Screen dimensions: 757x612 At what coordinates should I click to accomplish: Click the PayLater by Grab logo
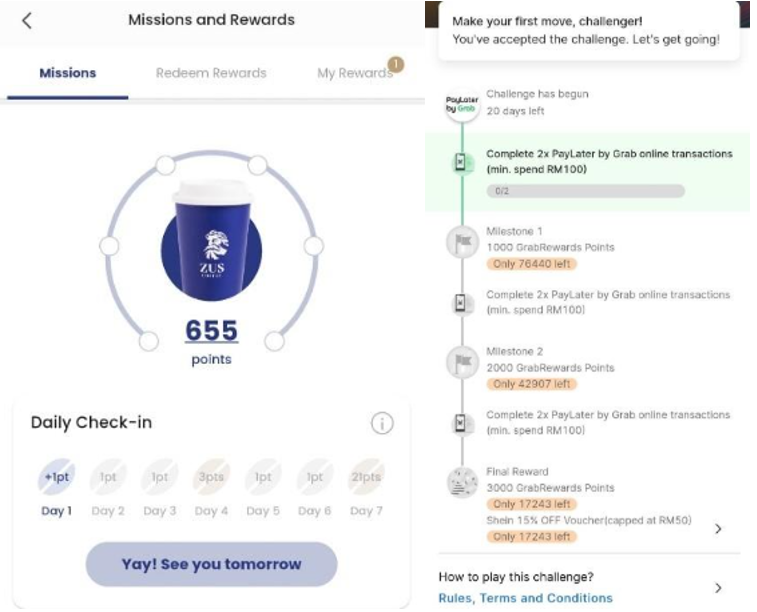(461, 106)
